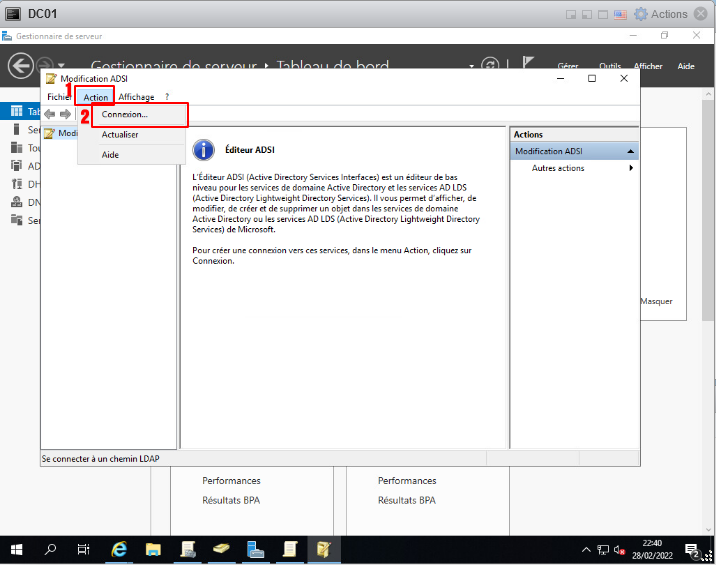Image resolution: width=716 pixels, height=565 pixels.
Task: Open taskbar search magnifier
Action: 51,549
